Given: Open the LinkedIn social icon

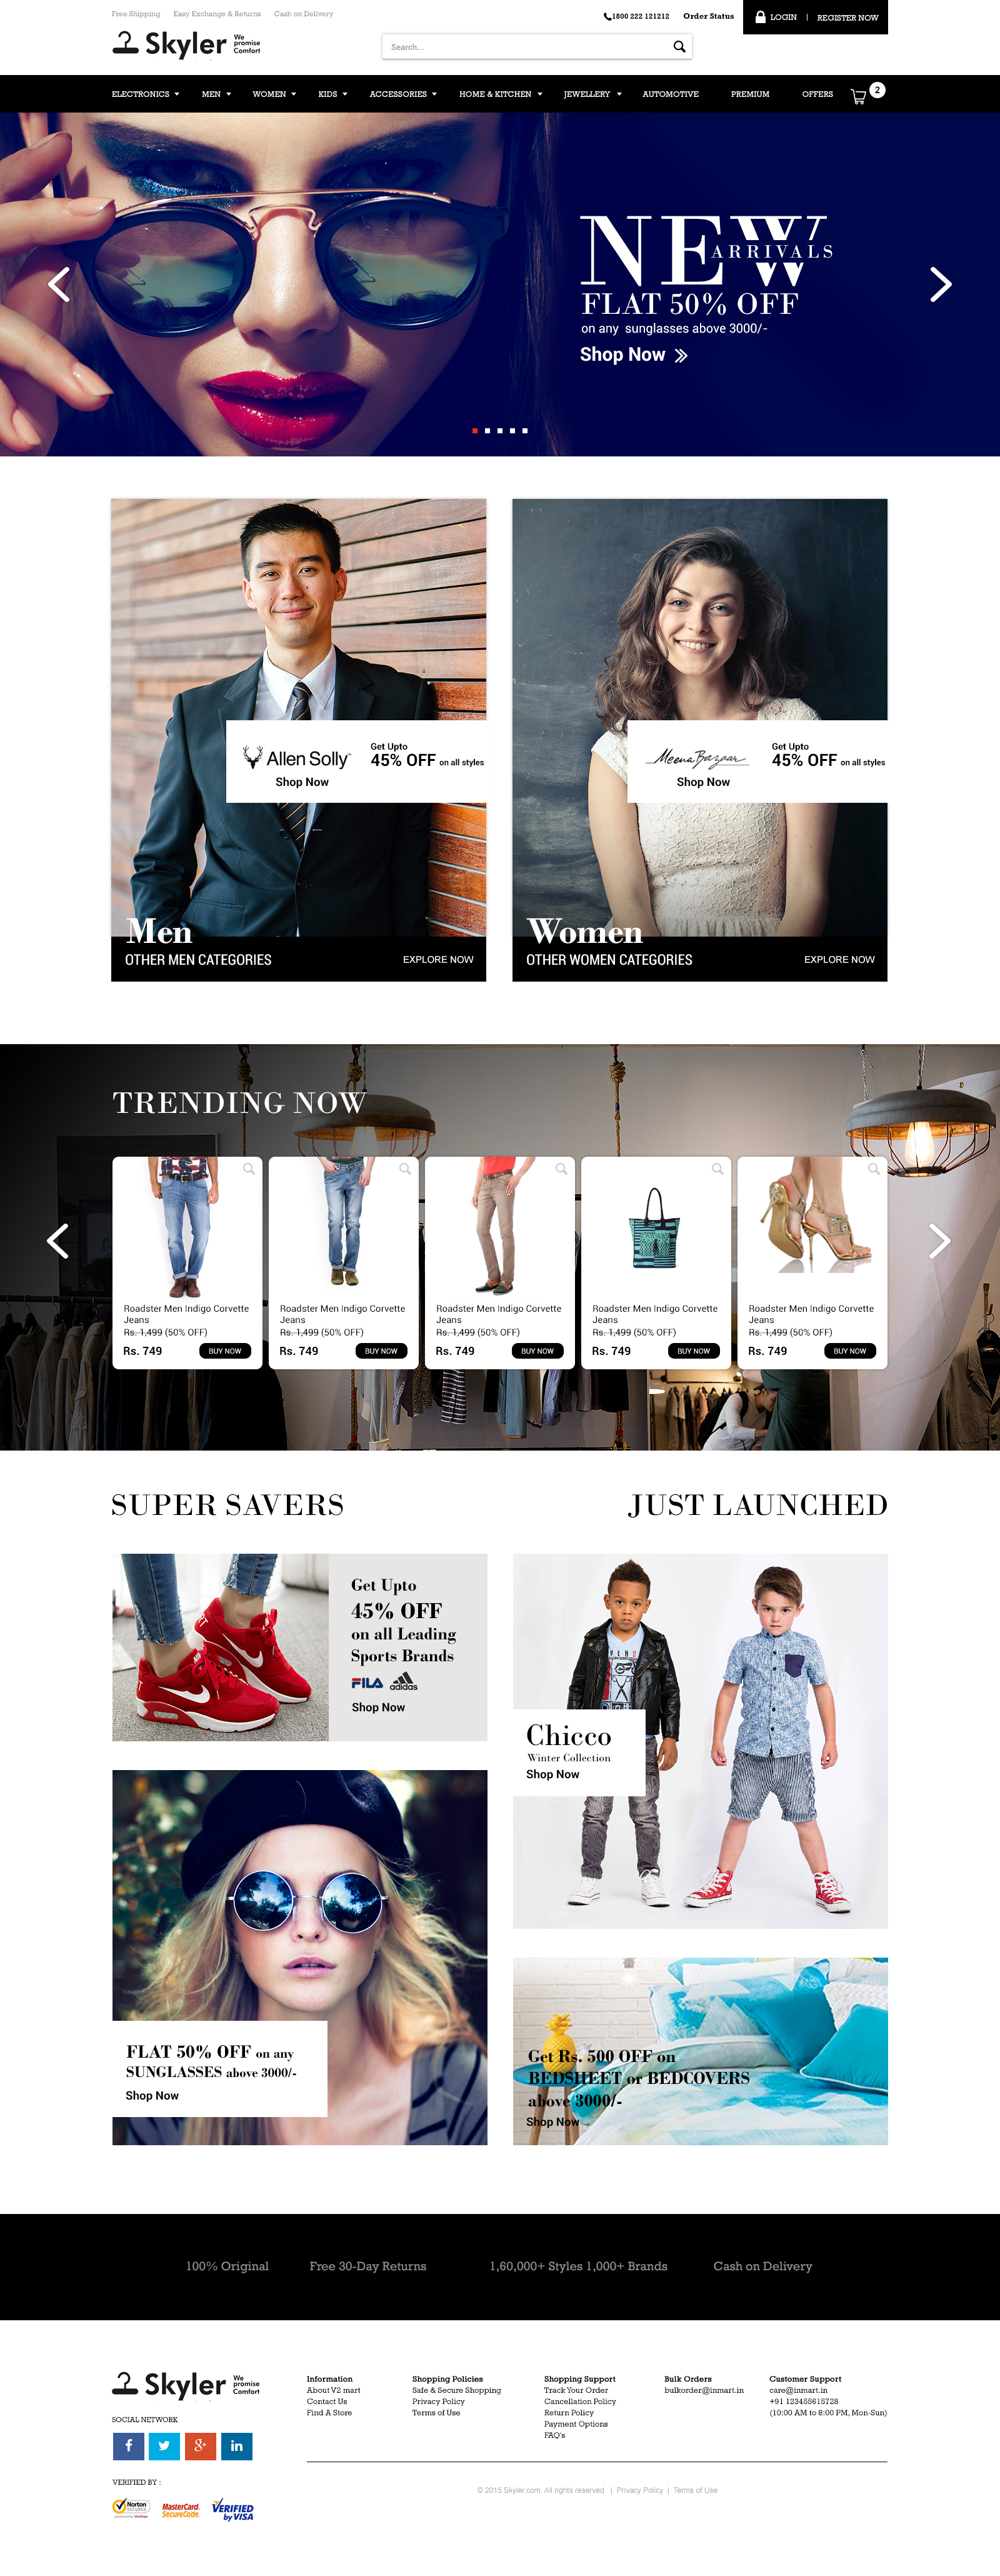Looking at the screenshot, I should [236, 2445].
